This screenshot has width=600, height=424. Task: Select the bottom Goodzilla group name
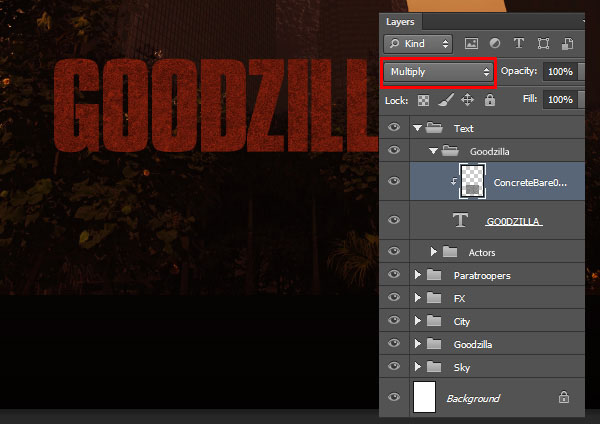(x=473, y=344)
